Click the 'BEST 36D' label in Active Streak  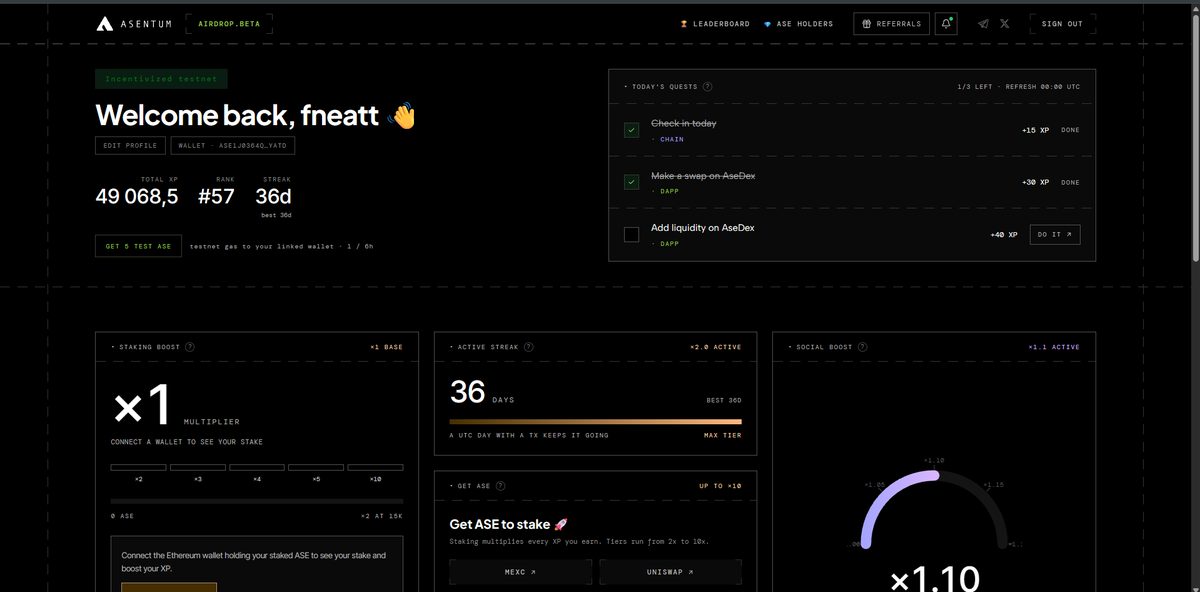point(724,400)
